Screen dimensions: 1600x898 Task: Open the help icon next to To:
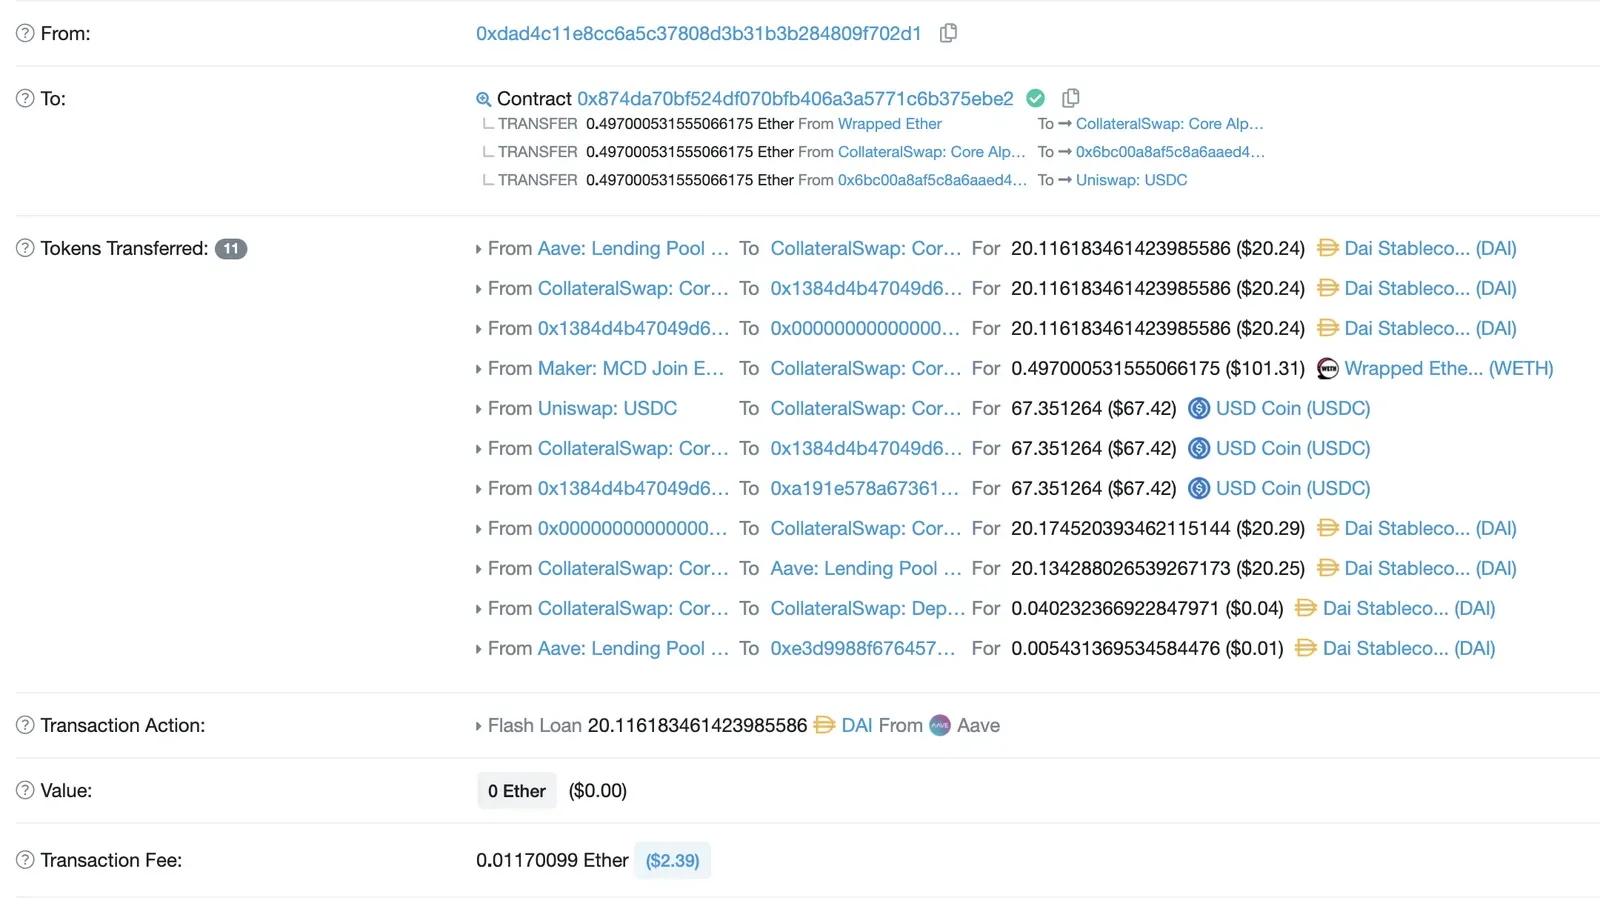[x=25, y=98]
